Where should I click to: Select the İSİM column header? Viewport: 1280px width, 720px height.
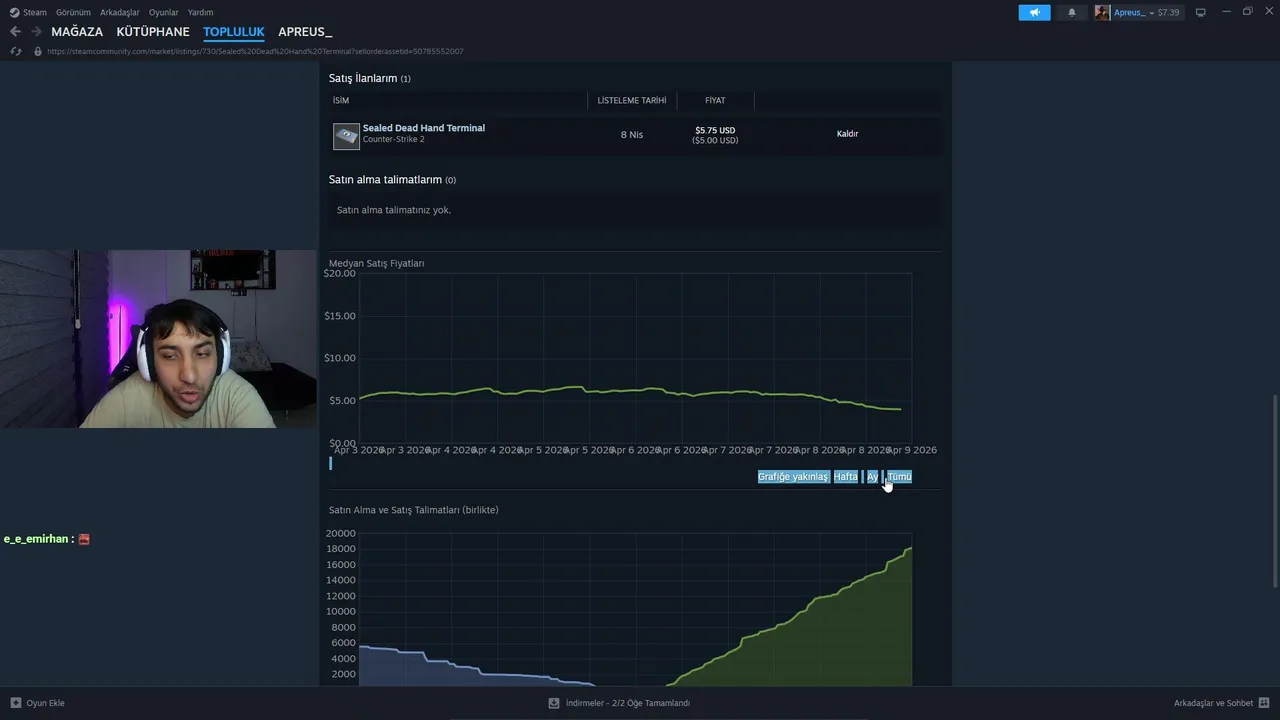[x=341, y=101]
